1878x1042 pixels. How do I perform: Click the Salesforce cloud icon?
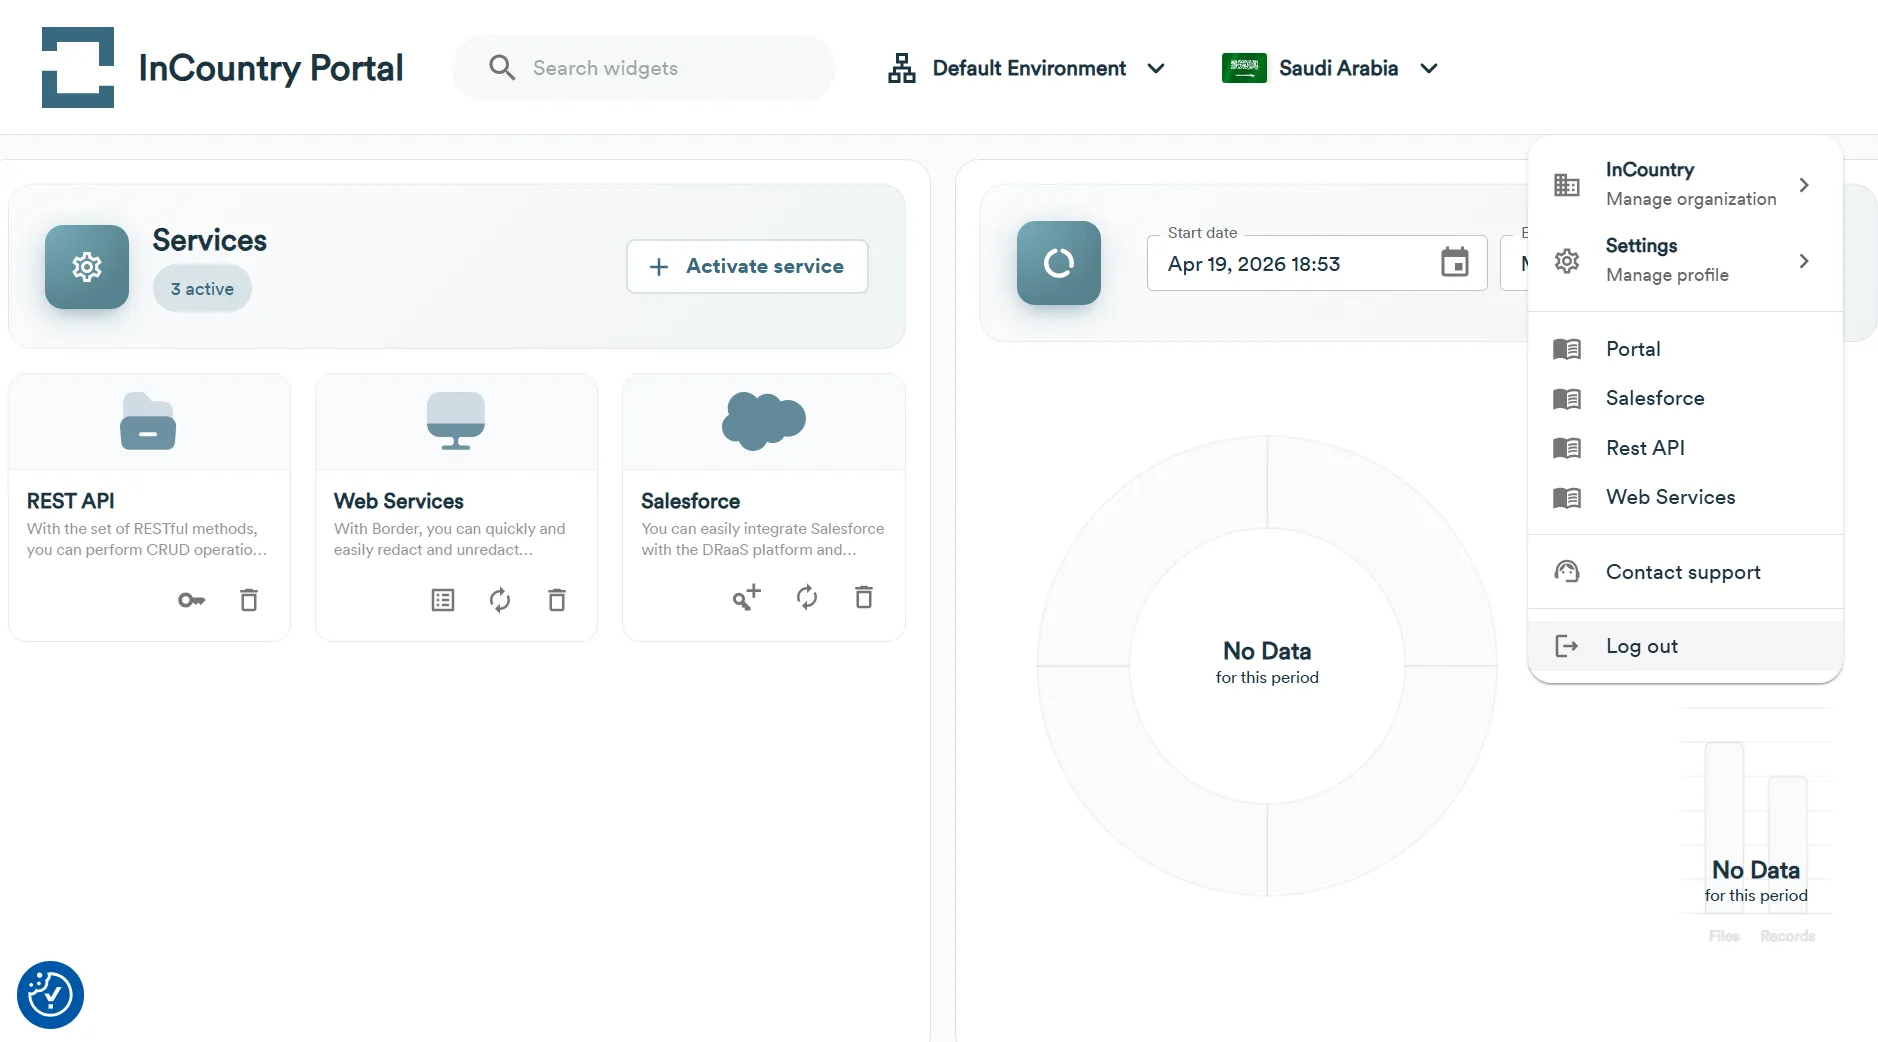(764, 421)
